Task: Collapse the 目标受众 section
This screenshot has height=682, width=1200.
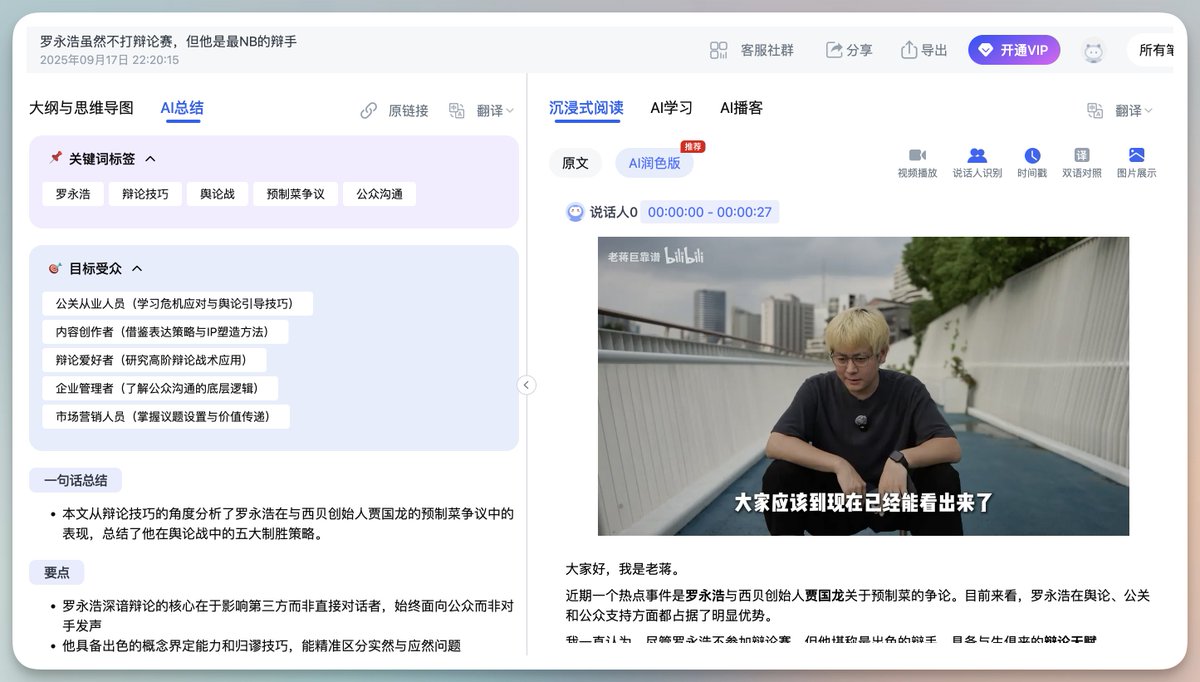Action: [137, 268]
